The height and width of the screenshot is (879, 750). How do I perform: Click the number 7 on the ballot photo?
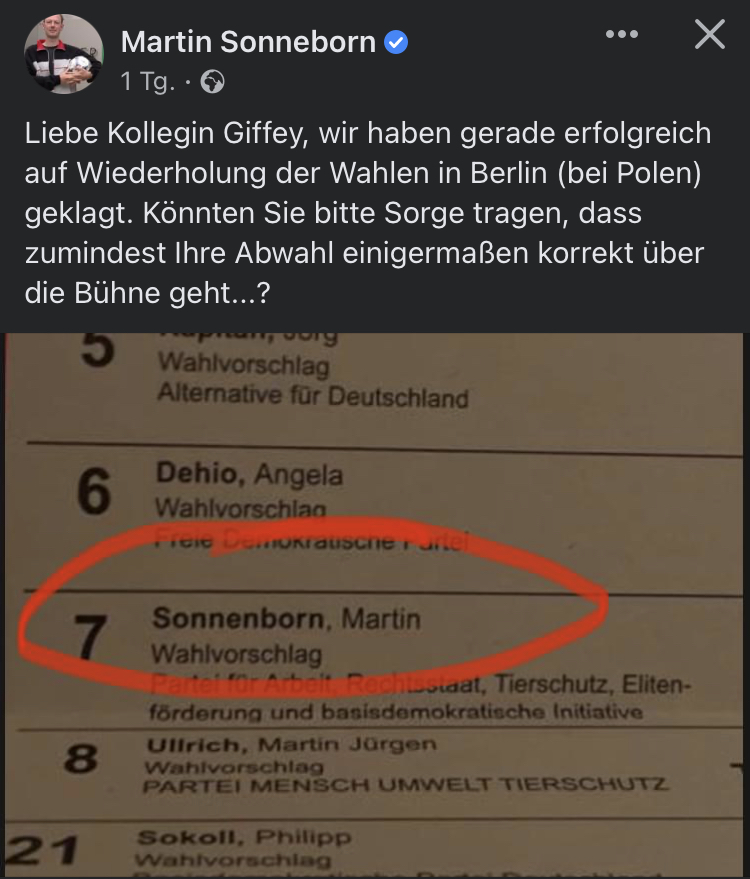91,635
